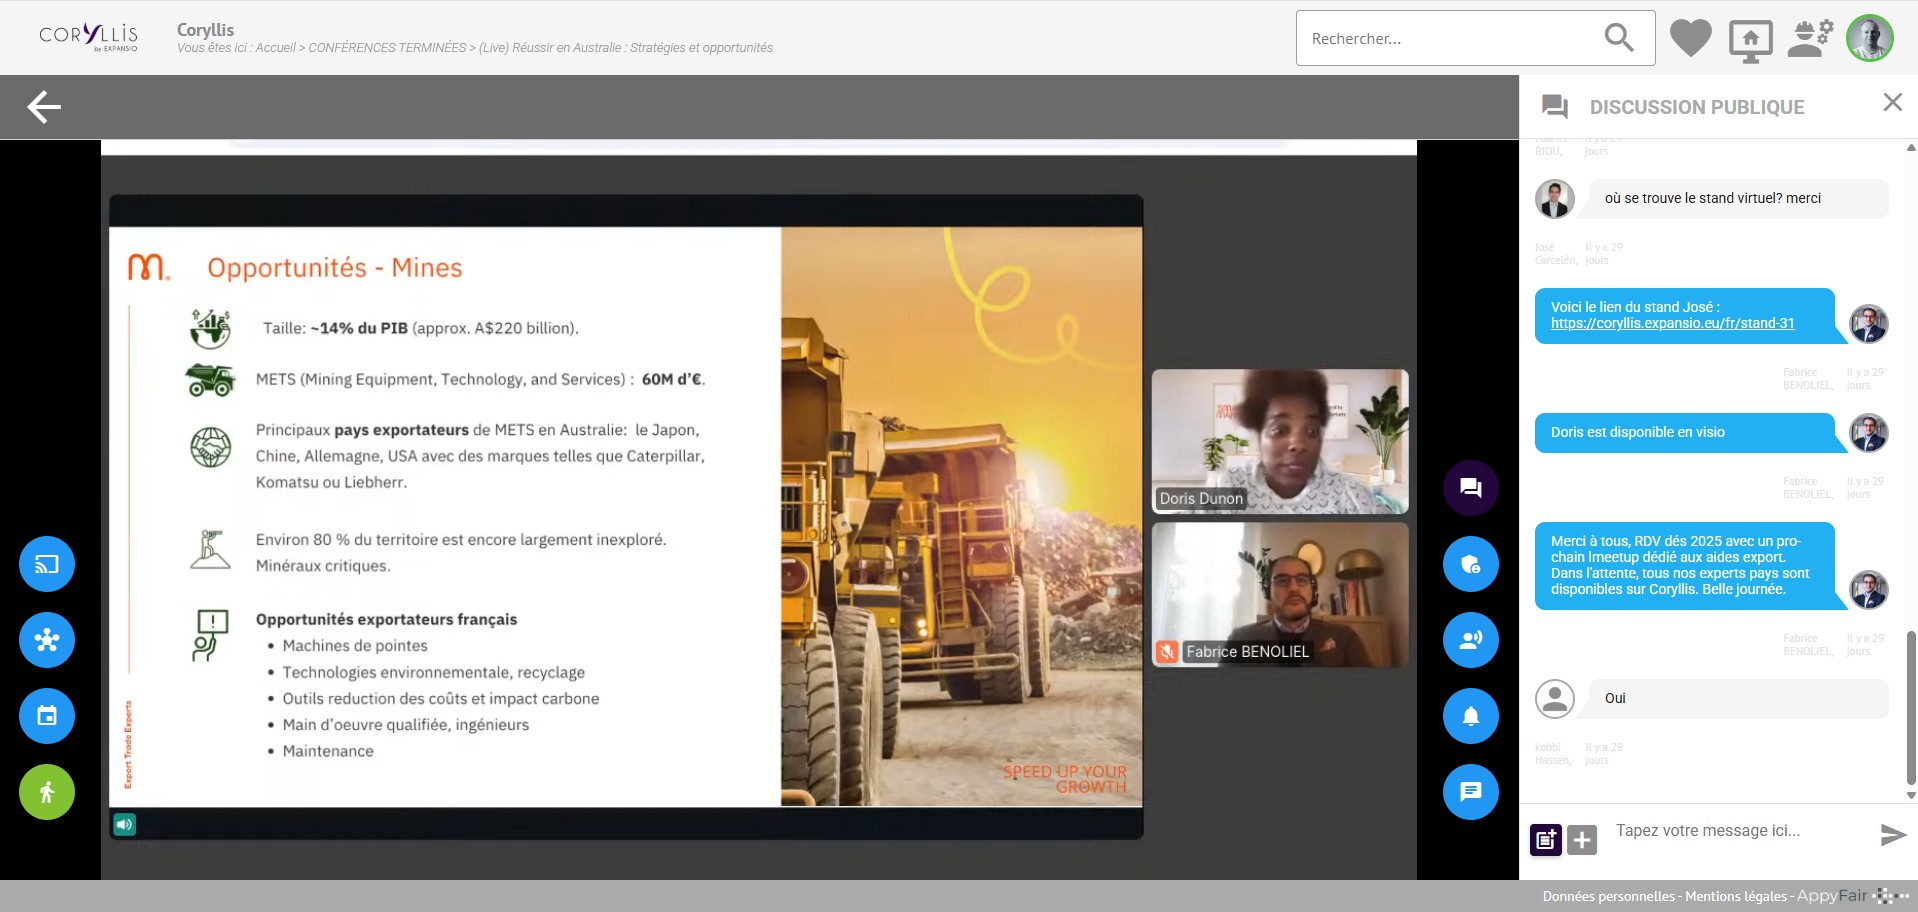1918x912 pixels.
Task: Close the Discussion Publique panel
Action: (1892, 102)
